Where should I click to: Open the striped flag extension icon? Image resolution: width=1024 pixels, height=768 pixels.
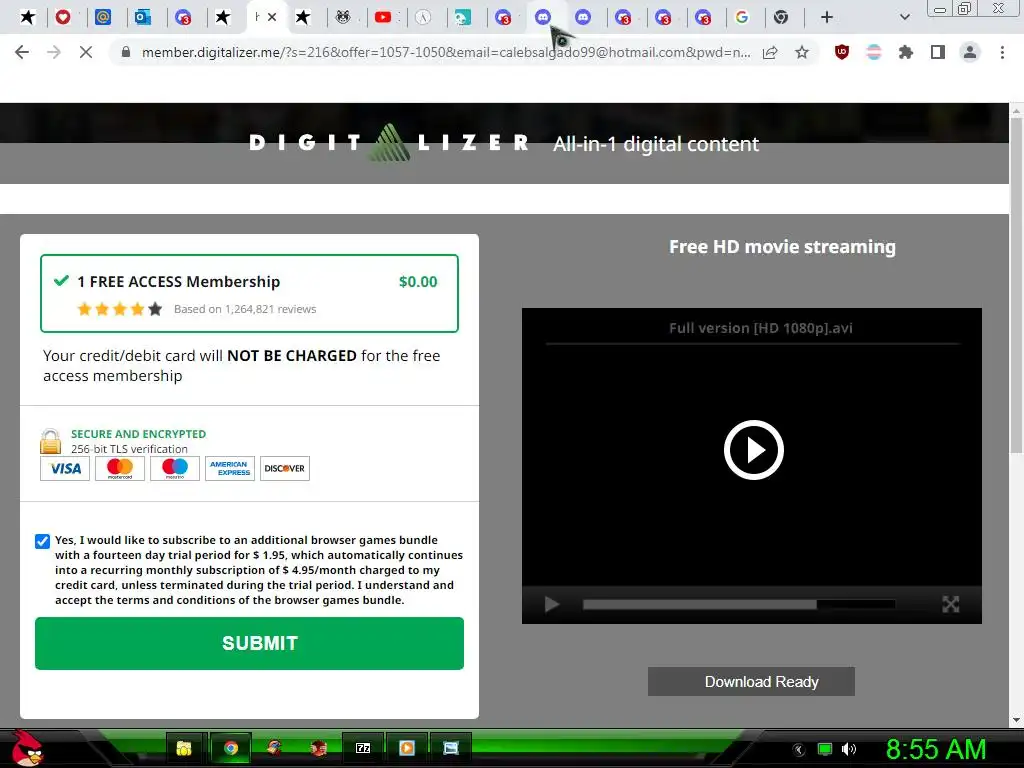tap(874, 52)
